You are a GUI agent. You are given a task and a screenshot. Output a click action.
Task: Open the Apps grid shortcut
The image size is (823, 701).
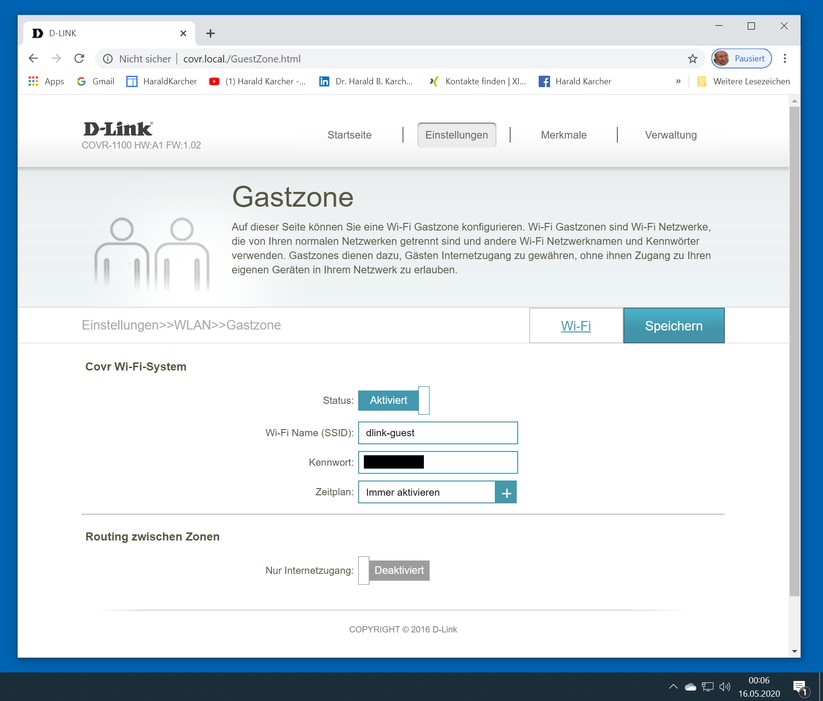coord(46,82)
